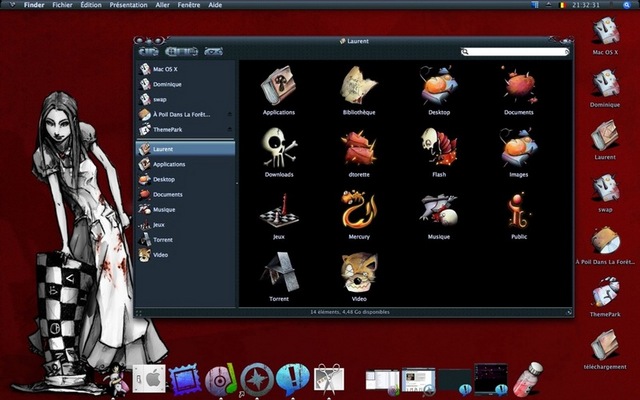Go to Torrent in the sidebar

[186, 240]
